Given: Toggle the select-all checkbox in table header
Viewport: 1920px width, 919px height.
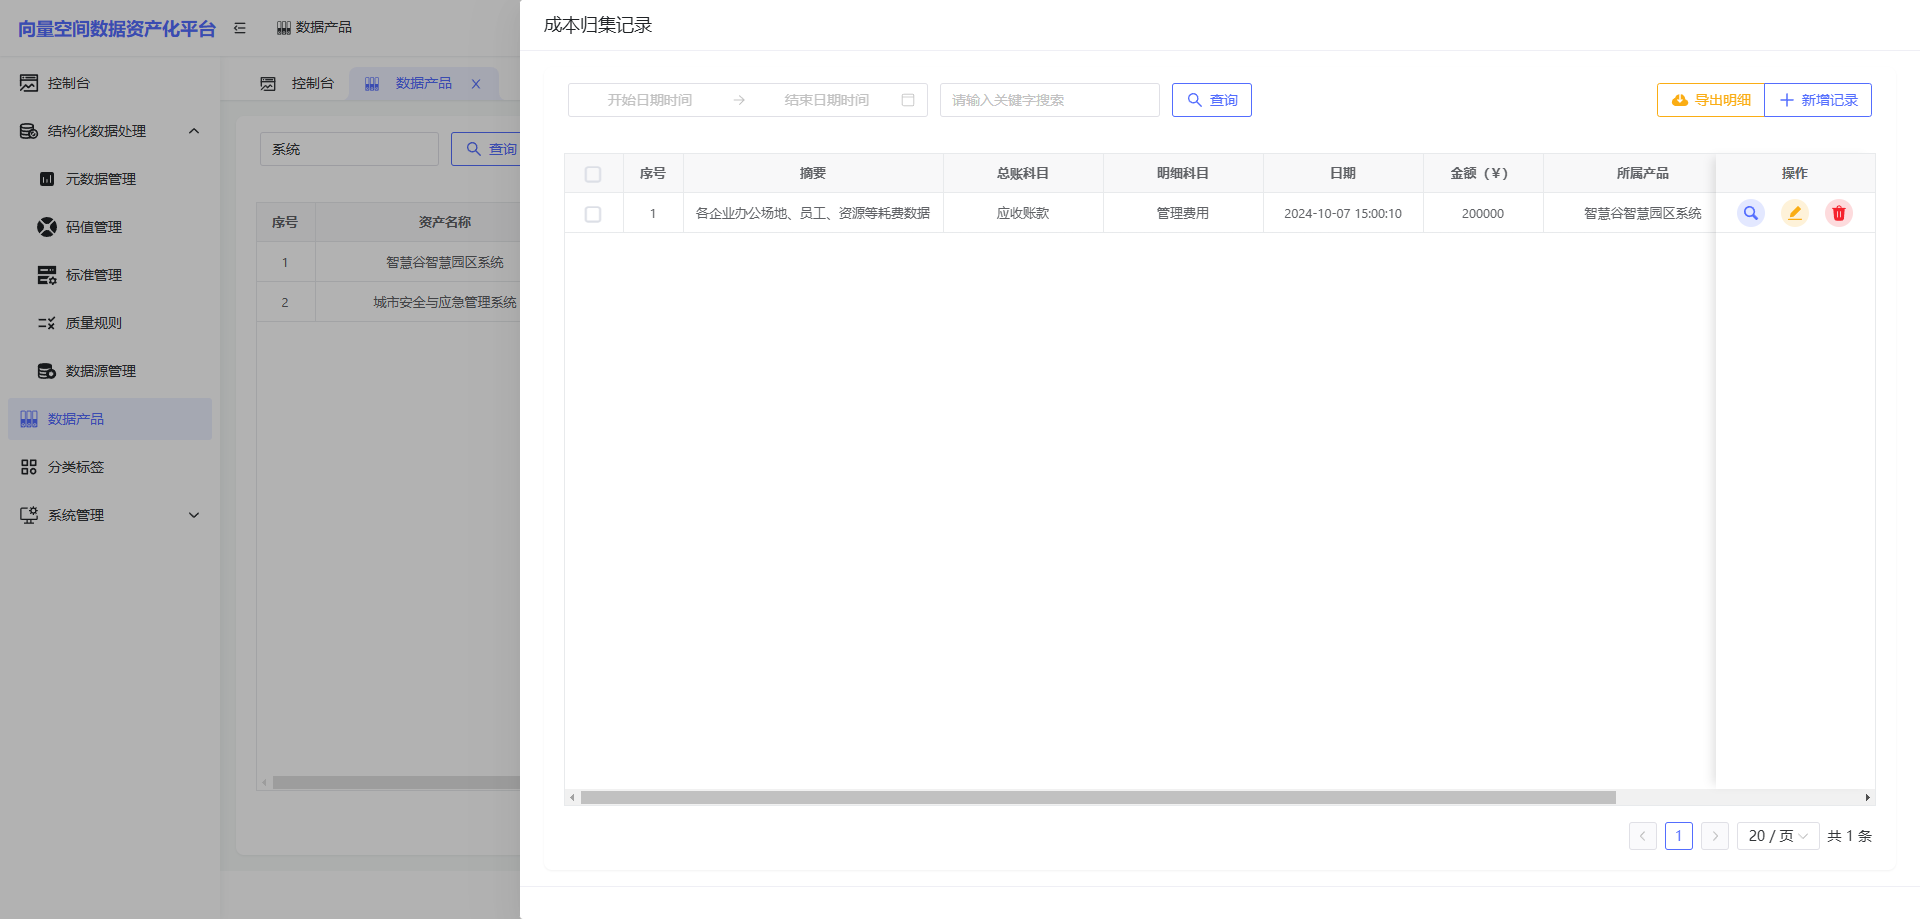Looking at the screenshot, I should click(x=593, y=174).
